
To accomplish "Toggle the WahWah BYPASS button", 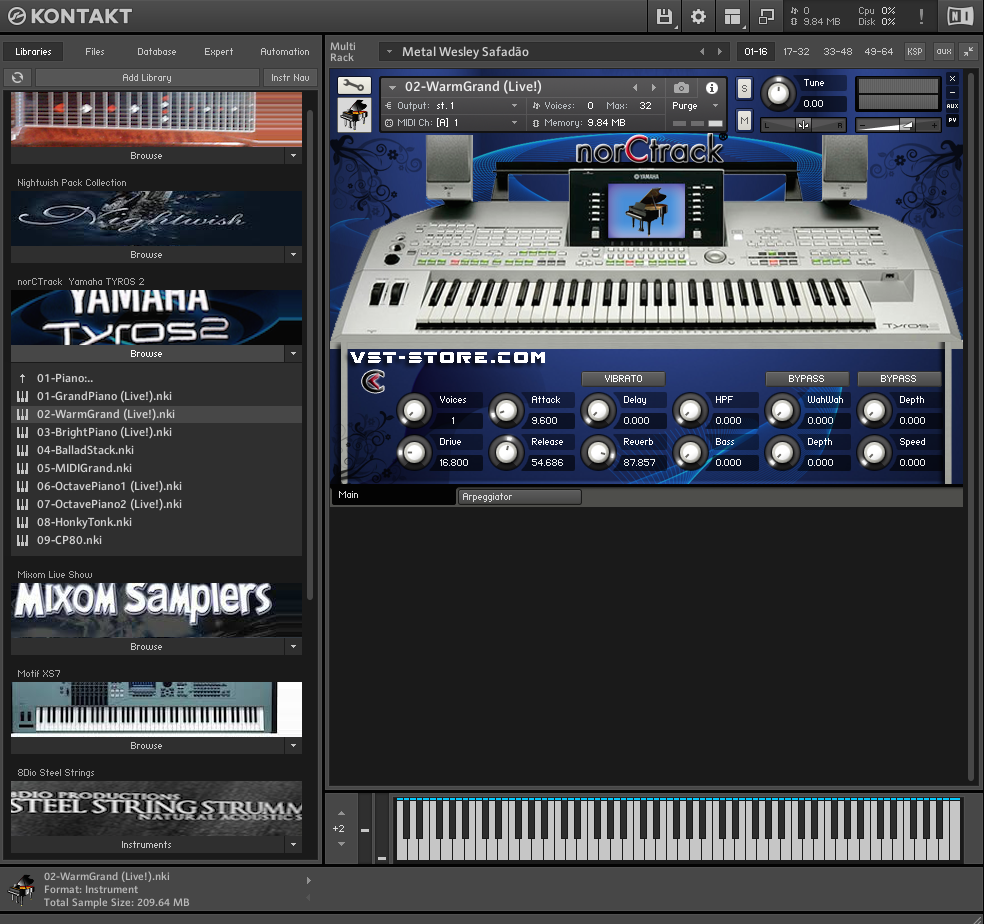I will click(x=806, y=379).
